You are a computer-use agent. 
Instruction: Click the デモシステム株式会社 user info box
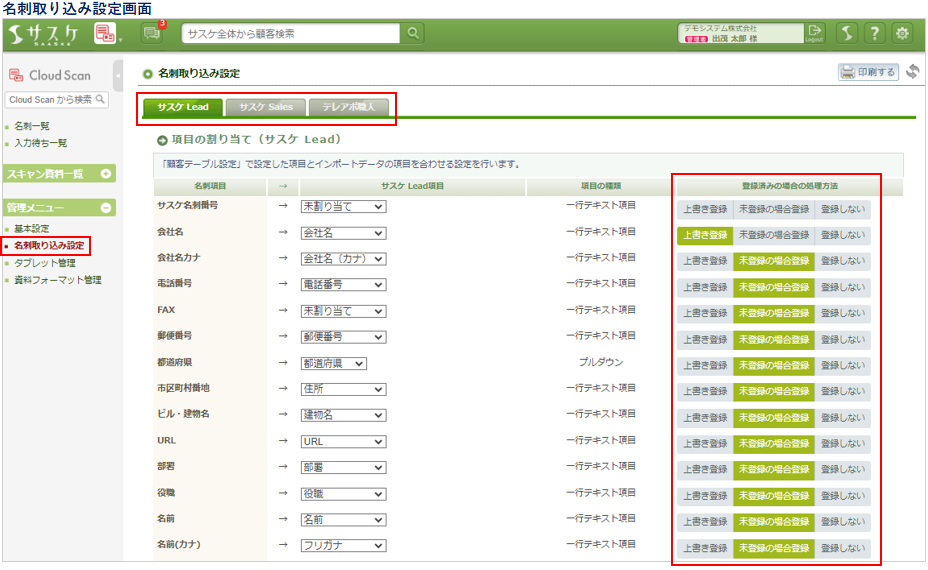[x=740, y=33]
